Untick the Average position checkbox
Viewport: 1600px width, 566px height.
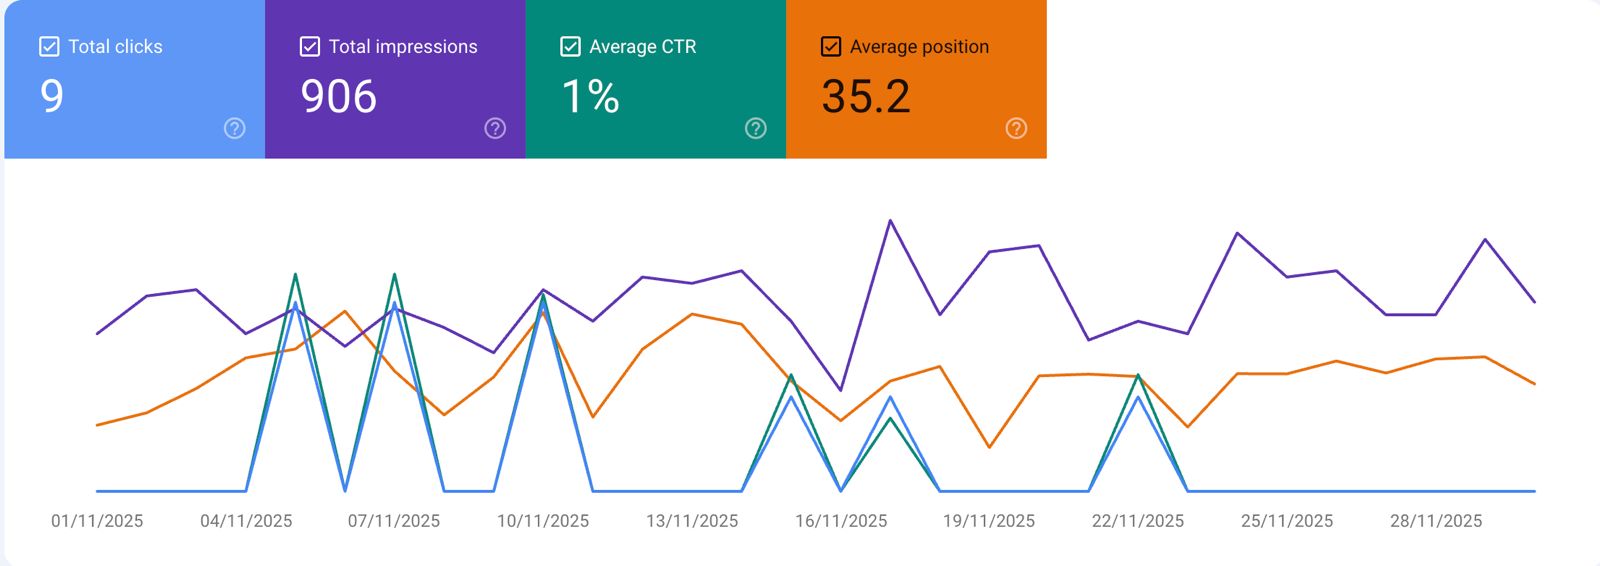[x=831, y=46]
